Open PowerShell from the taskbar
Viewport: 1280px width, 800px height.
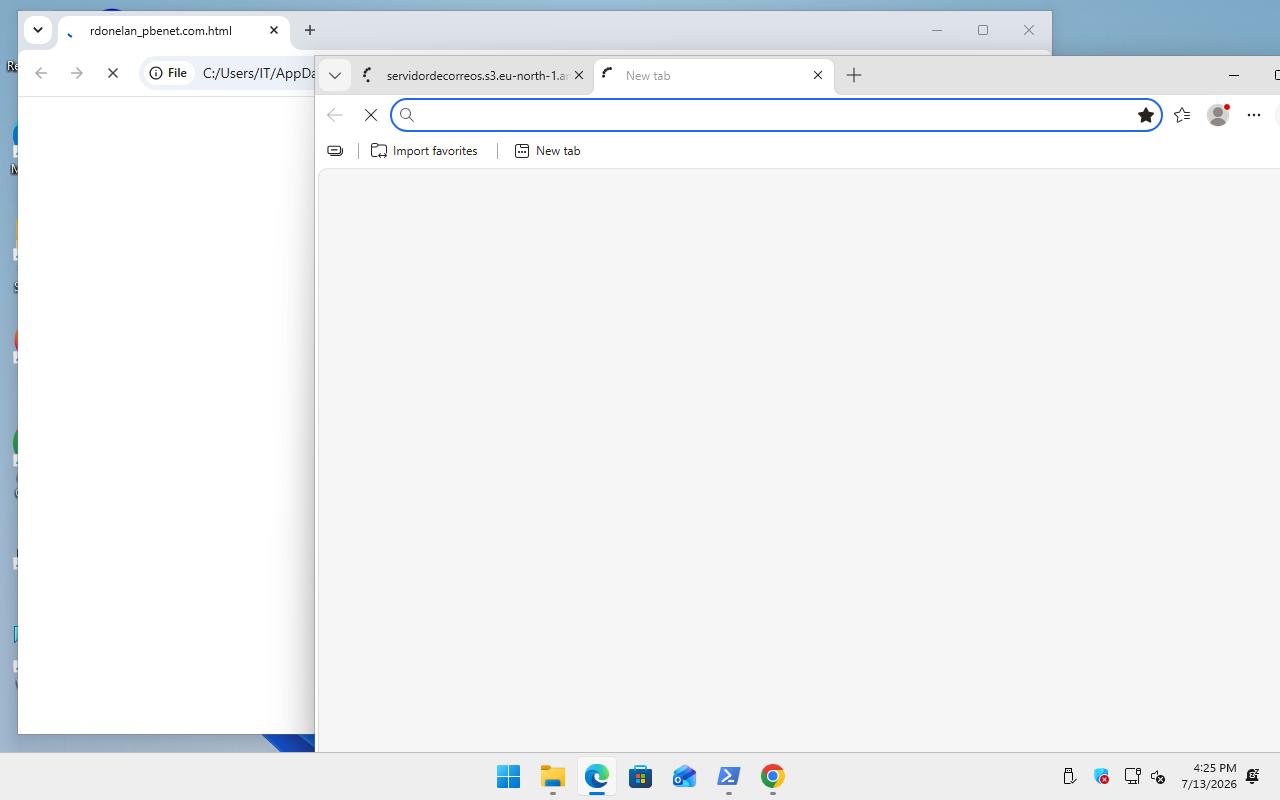[x=728, y=776]
